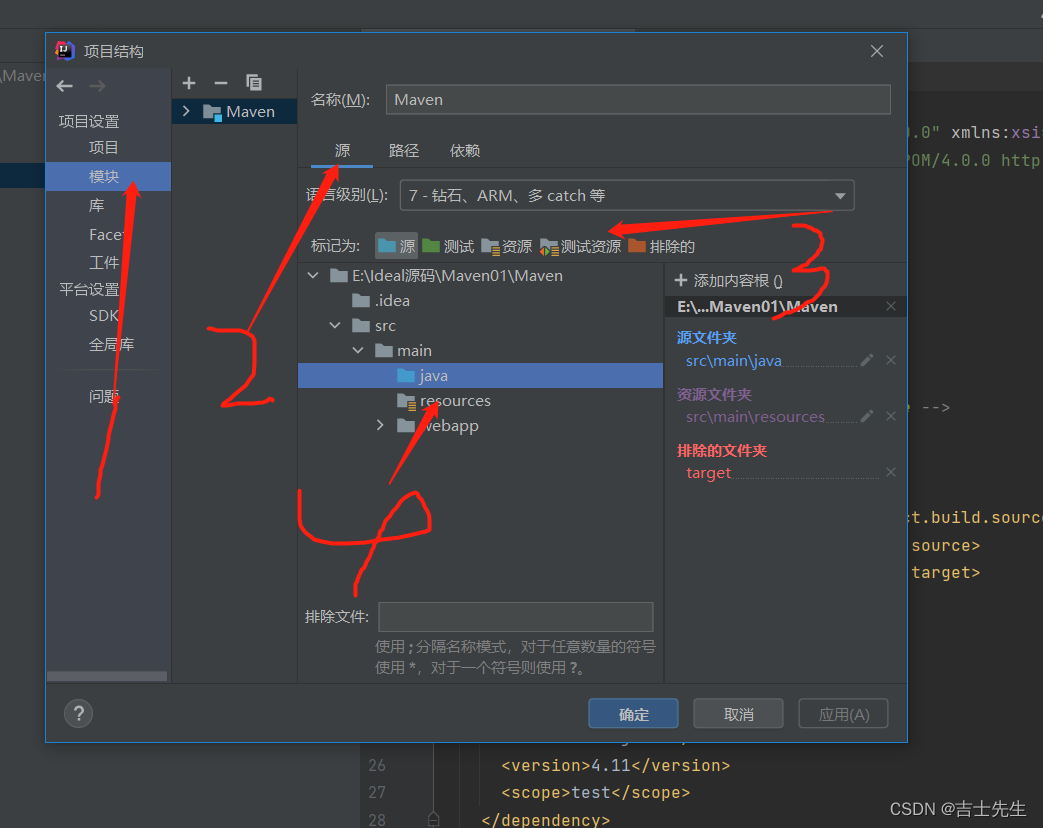Expand the Maven module node
The width and height of the screenshot is (1043, 828).
[x=186, y=111]
